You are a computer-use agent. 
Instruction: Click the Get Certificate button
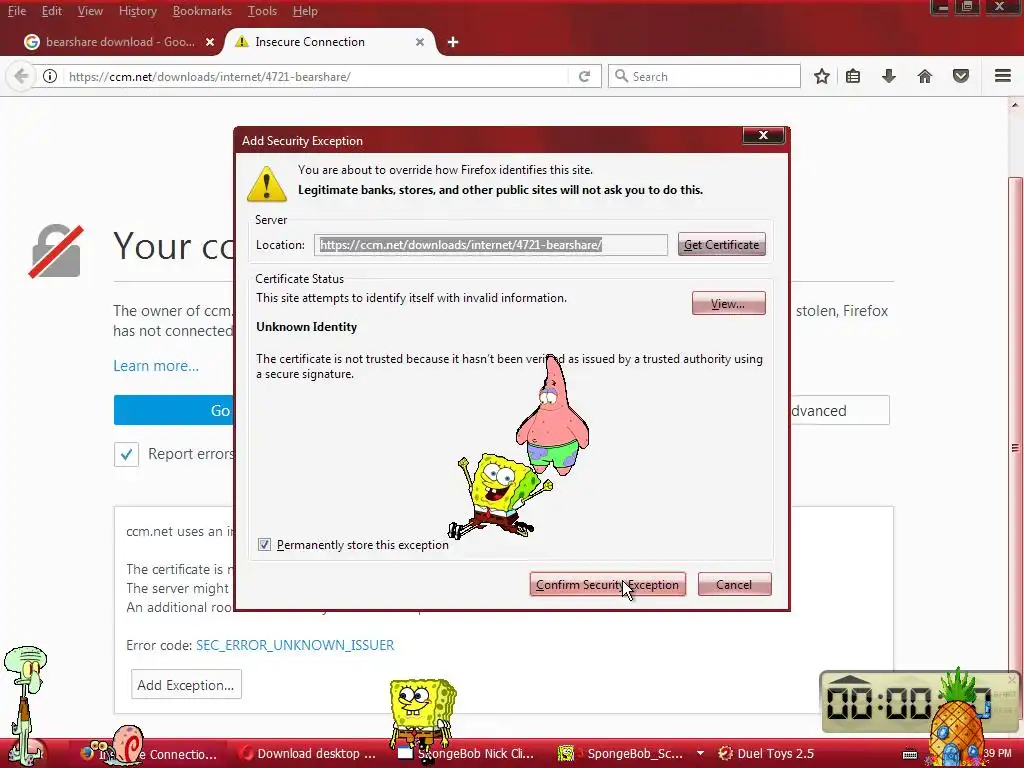tap(722, 245)
